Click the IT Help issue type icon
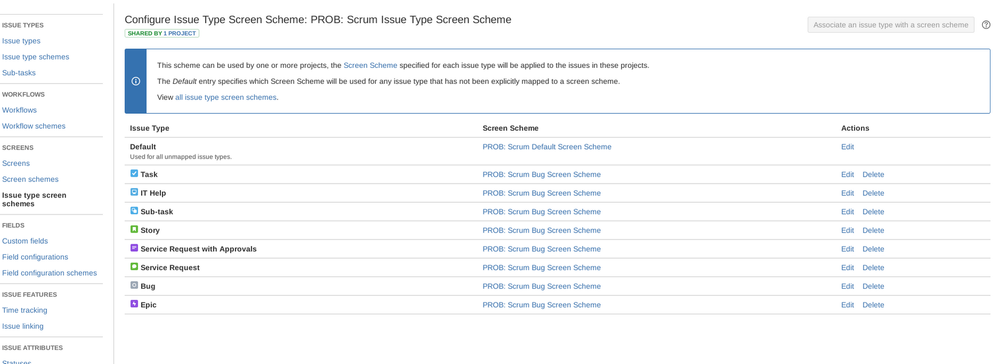This screenshot has height=364, width=999. (134, 192)
